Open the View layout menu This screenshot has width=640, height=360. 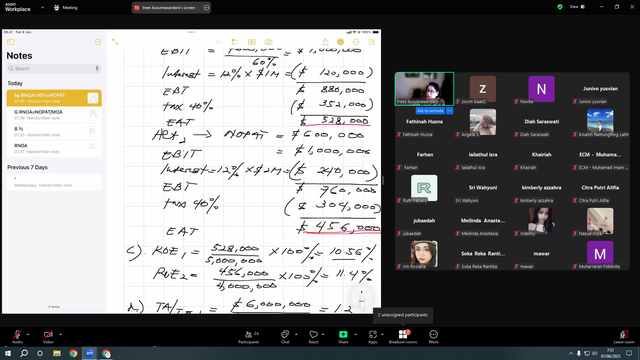pos(577,7)
